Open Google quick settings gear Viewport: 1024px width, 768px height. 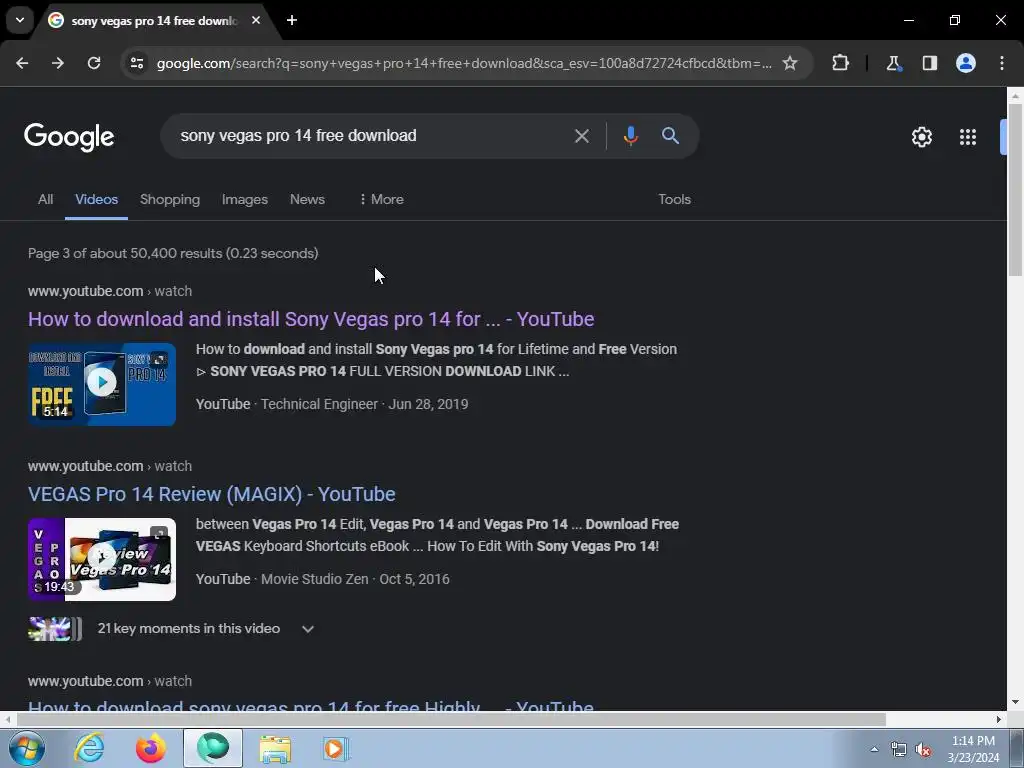click(921, 136)
